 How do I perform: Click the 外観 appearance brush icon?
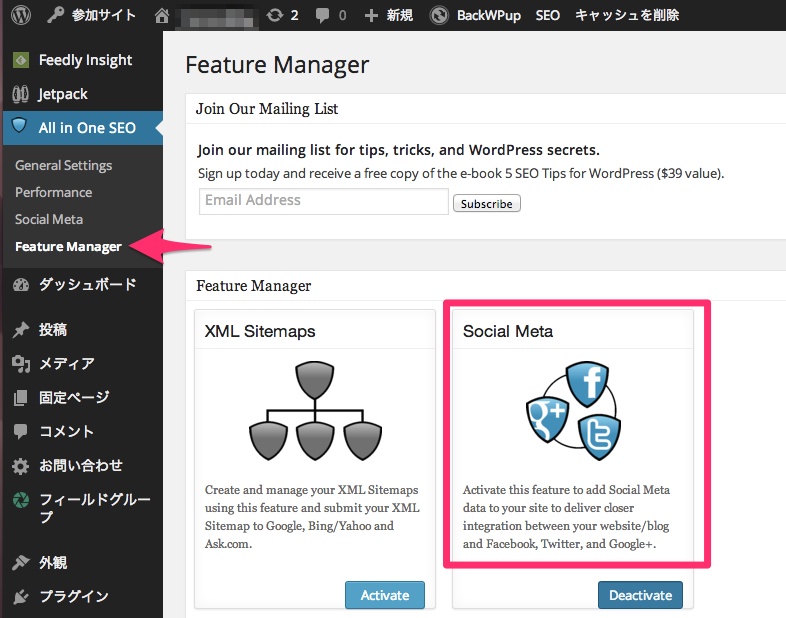[21, 563]
